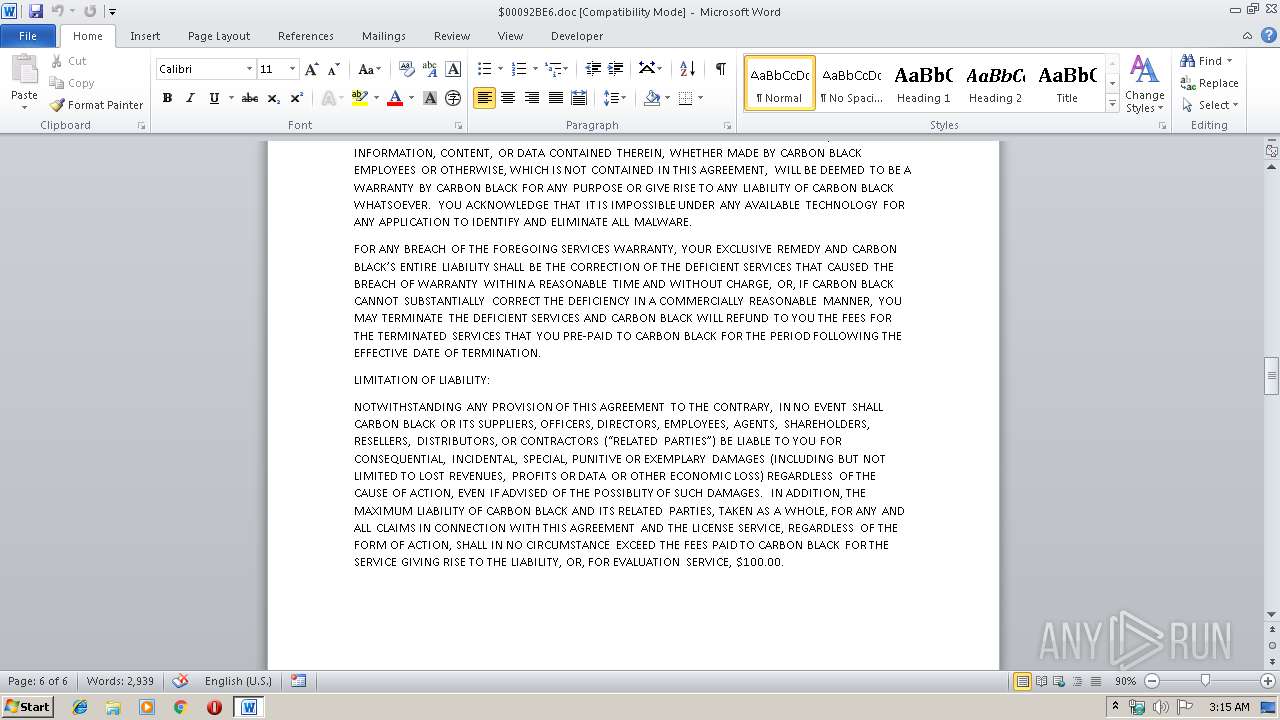The width and height of the screenshot is (1280, 720).
Task: Save the document from Quick Access toolbar
Action: click(36, 11)
